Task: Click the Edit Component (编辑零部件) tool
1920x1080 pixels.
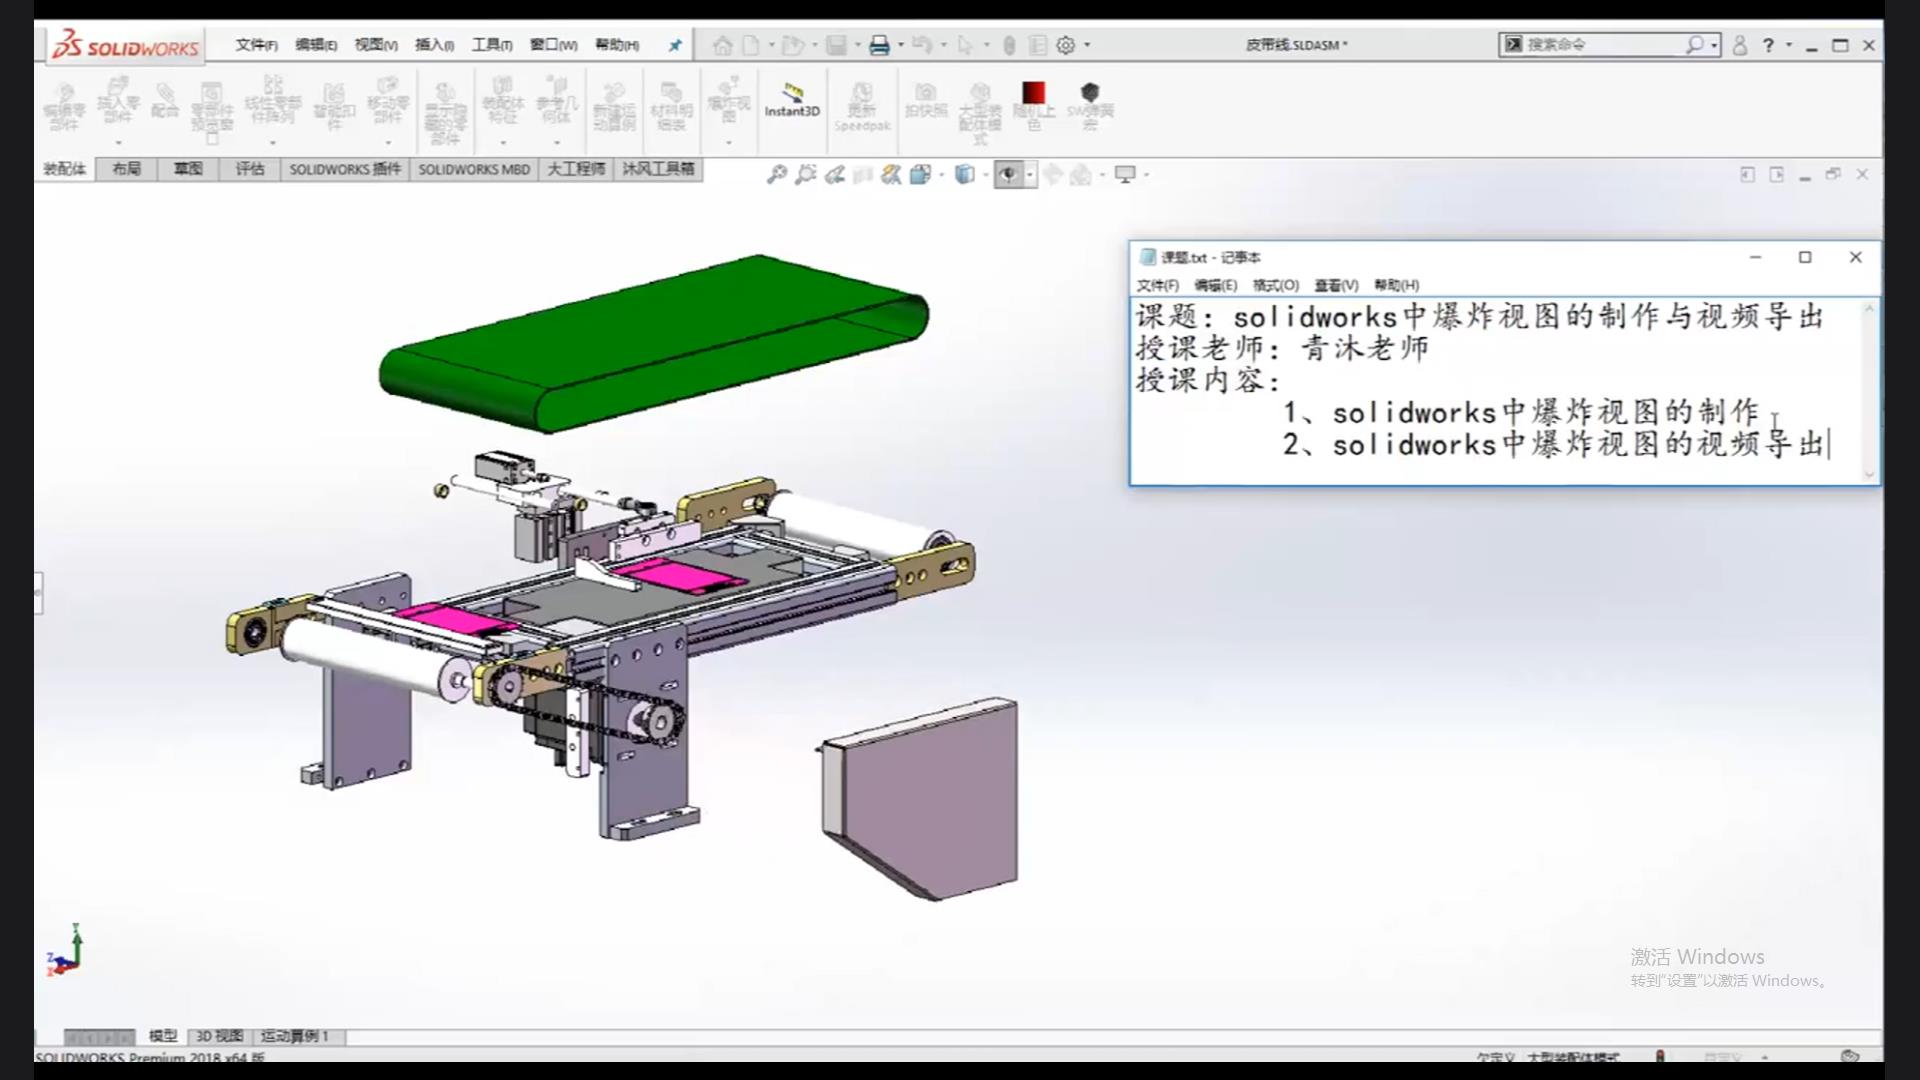Action: (x=64, y=106)
